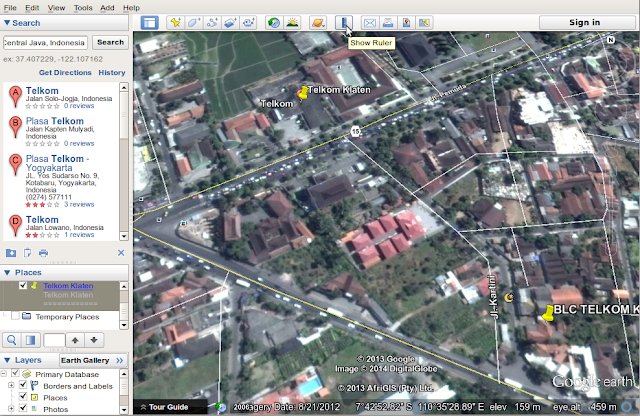This screenshot has height=416, width=640.
Task: Copy search results to clipboard icon
Action: pos(27,253)
